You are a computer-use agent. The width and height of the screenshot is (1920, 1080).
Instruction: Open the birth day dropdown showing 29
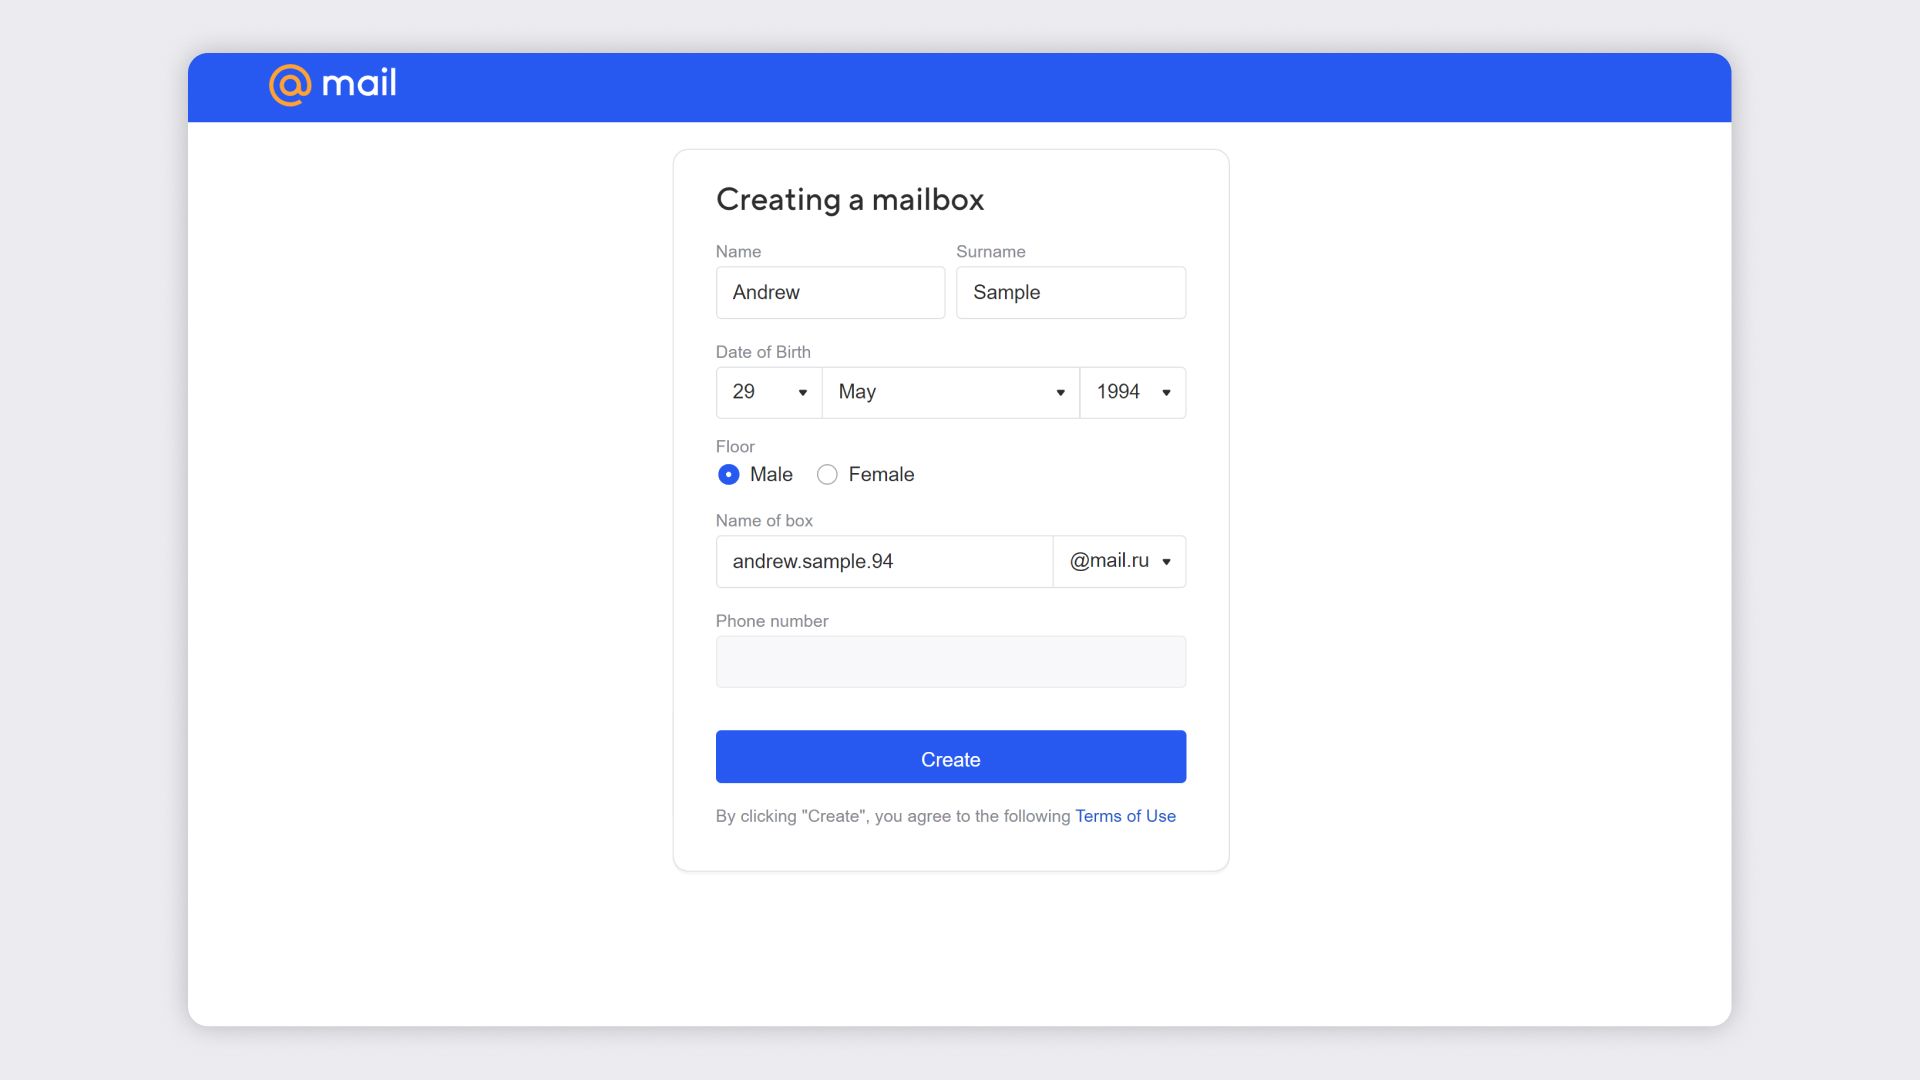(x=768, y=392)
